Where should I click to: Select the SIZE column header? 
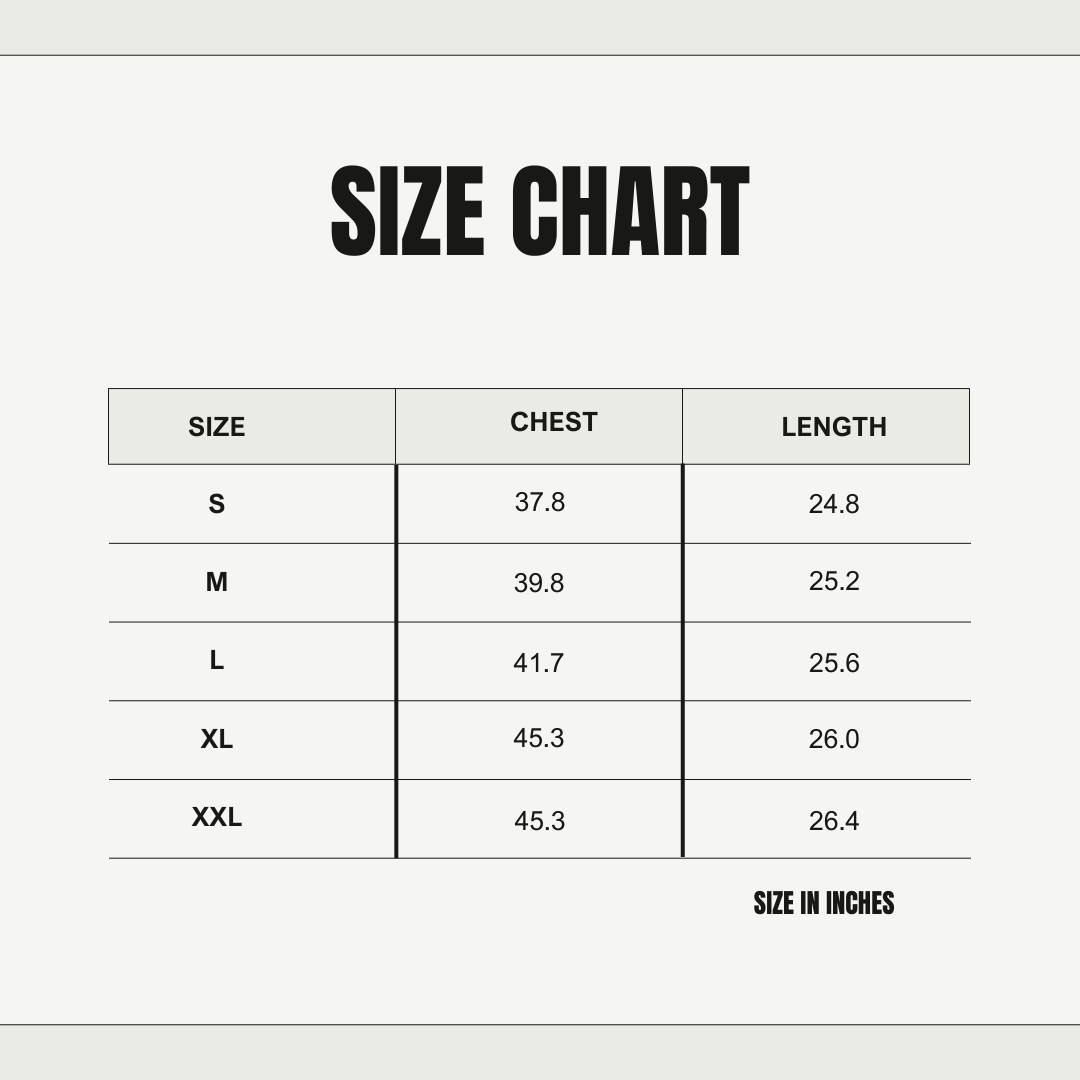click(x=216, y=427)
